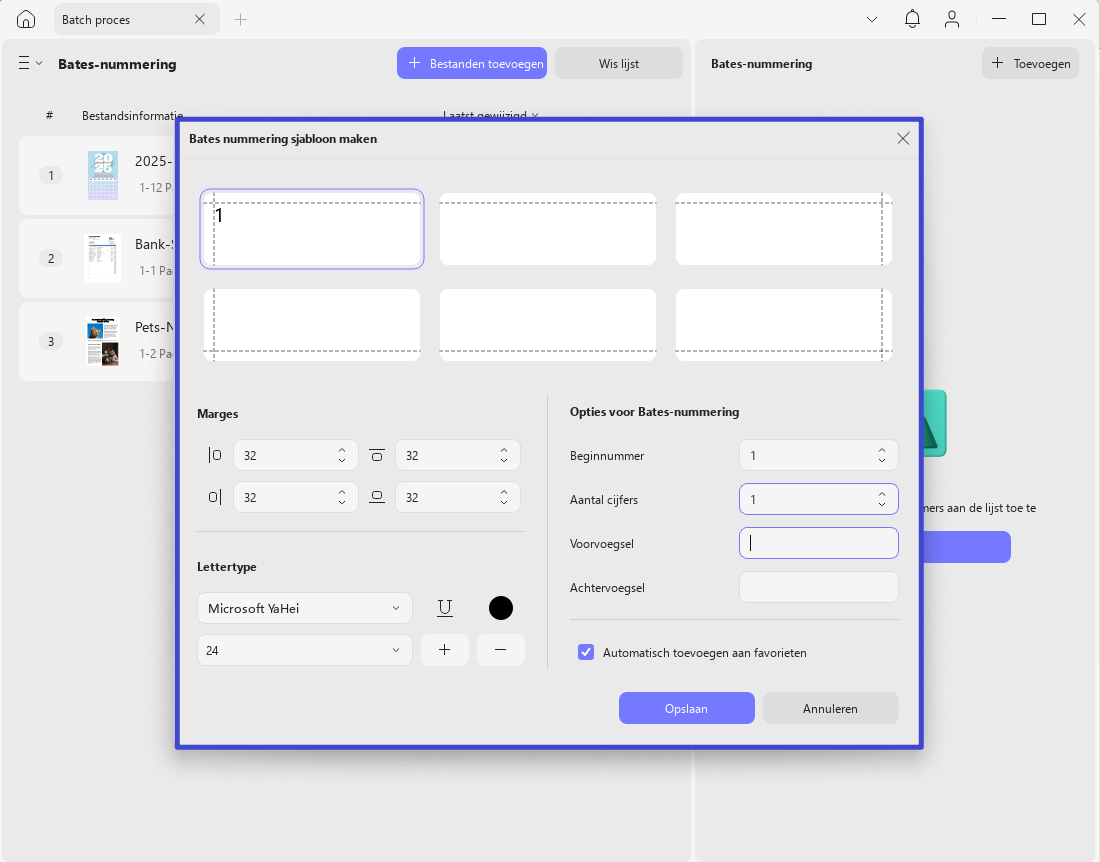Add new tab with plus icon
The width and height of the screenshot is (1100, 862).
click(x=241, y=20)
